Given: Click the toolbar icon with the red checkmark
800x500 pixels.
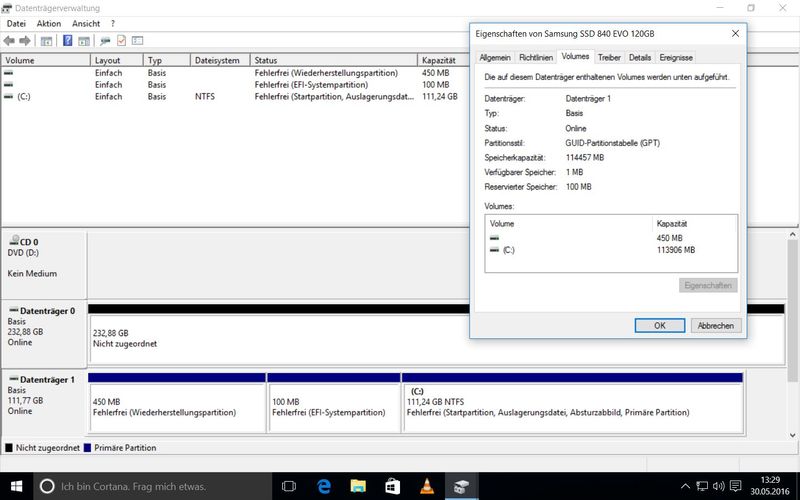Looking at the screenshot, I should pyautogui.click(x=121, y=41).
